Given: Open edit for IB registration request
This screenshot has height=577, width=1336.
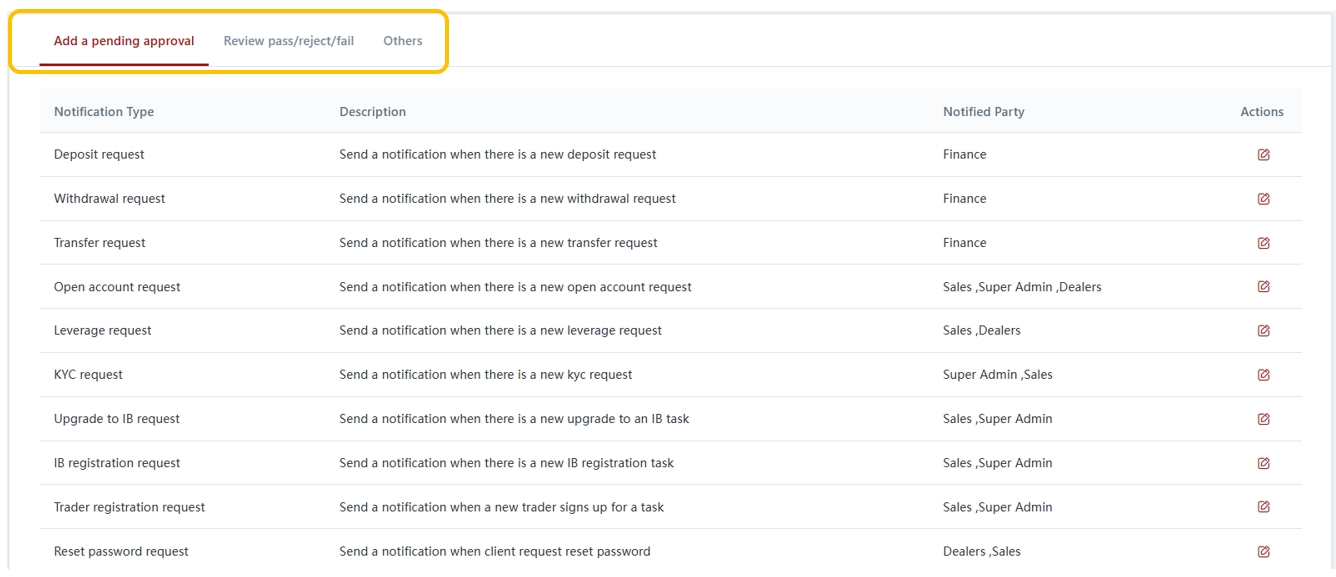Looking at the screenshot, I should tap(1263, 463).
